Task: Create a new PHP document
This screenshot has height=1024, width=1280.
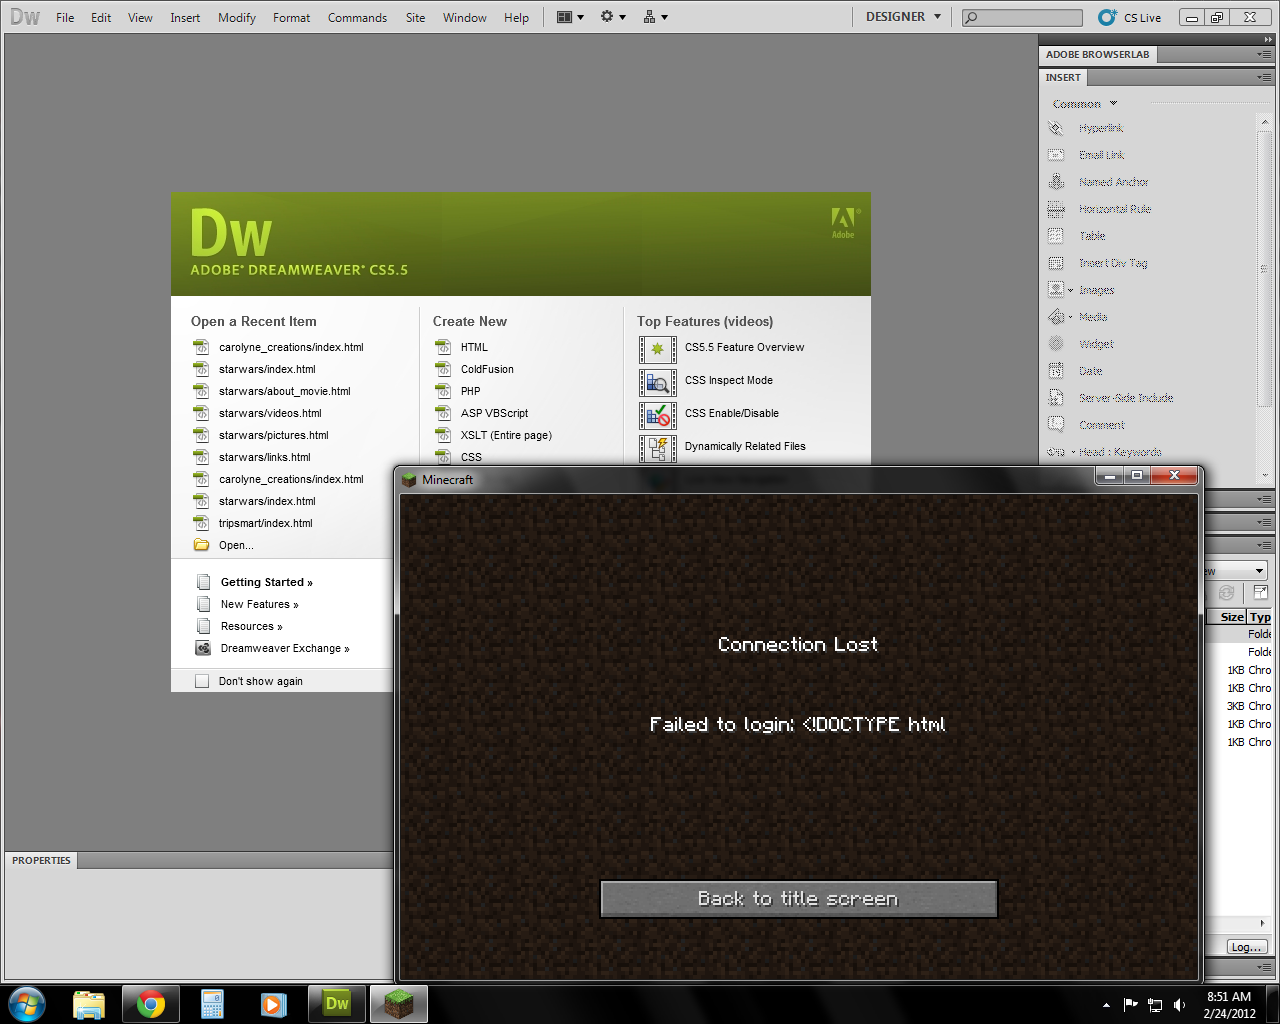Action: pyautogui.click(x=470, y=391)
